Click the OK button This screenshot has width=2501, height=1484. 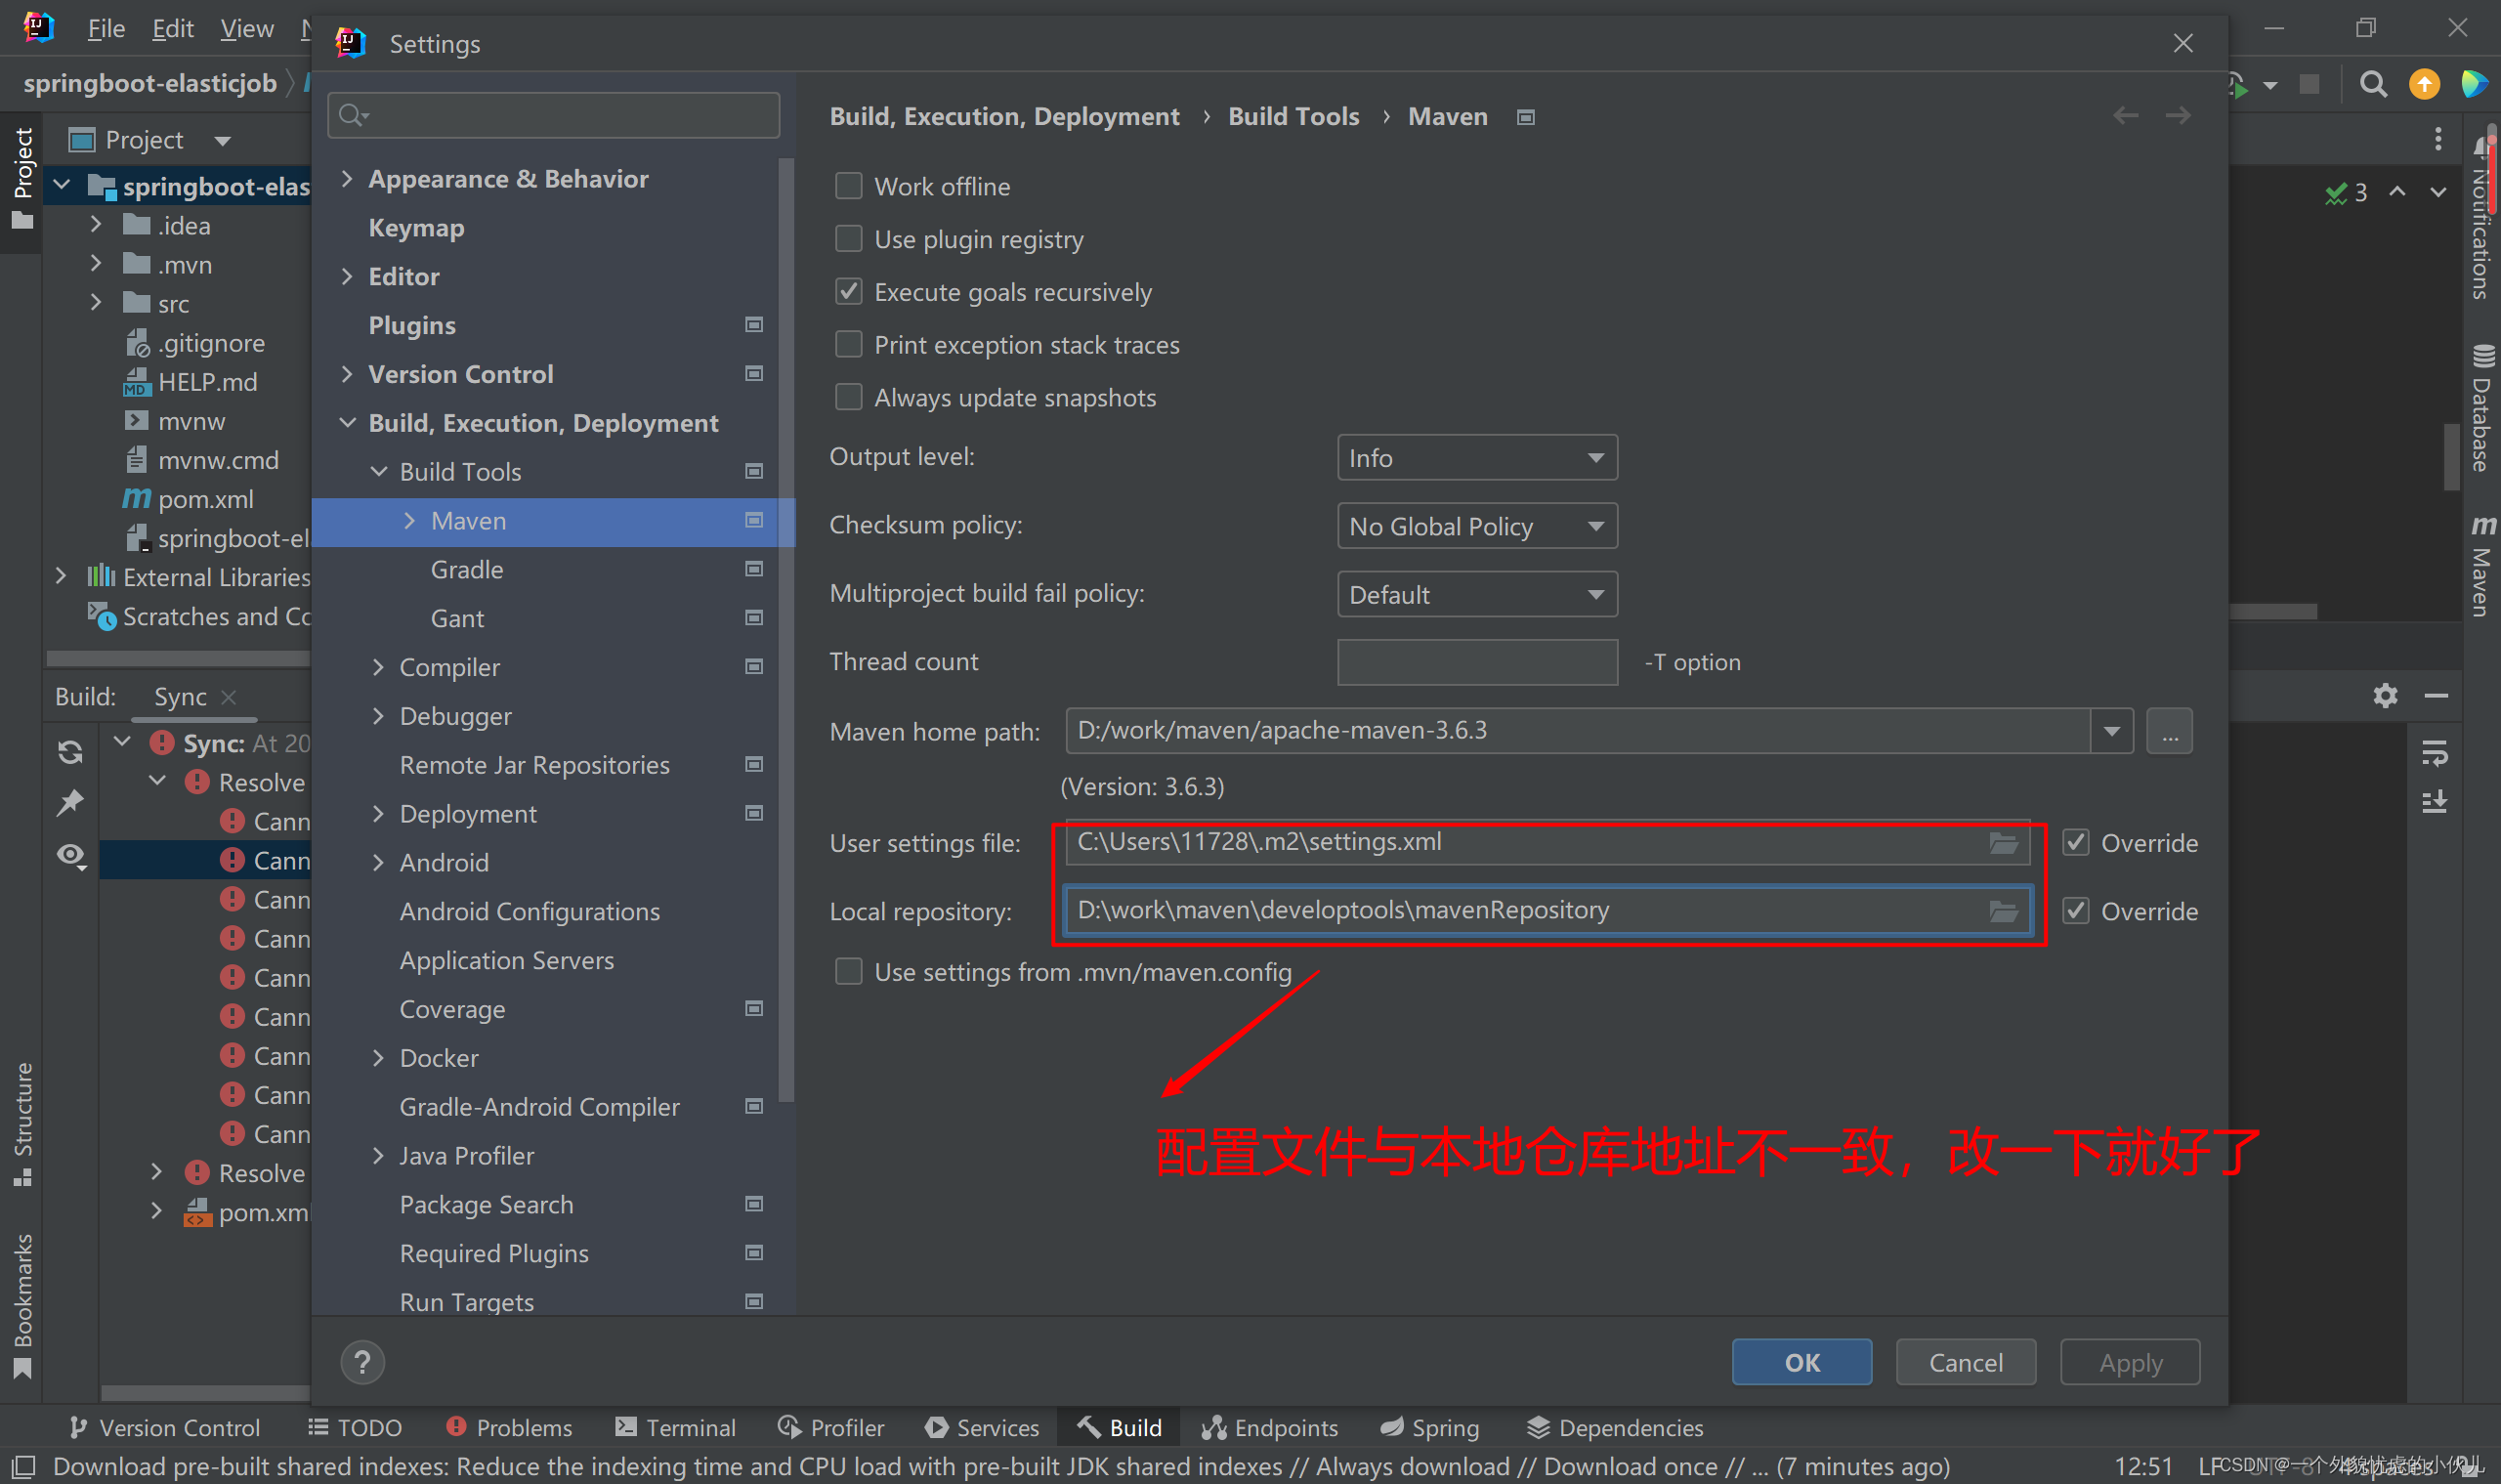pos(1801,1362)
